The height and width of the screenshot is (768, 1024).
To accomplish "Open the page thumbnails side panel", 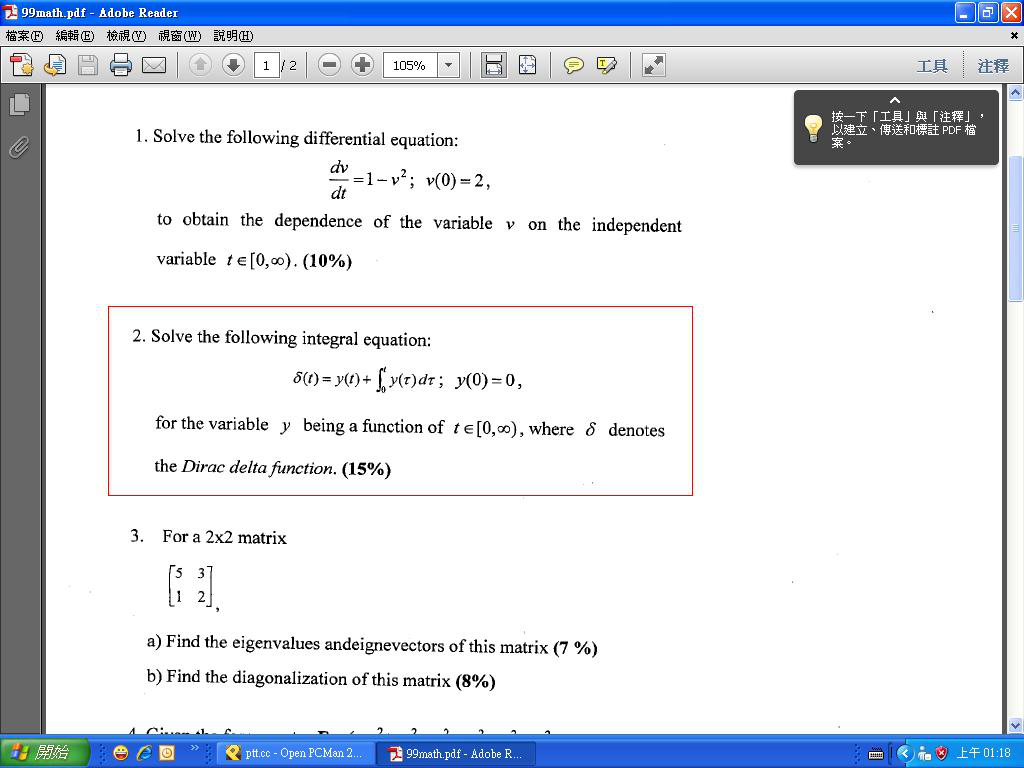I will click(x=20, y=104).
